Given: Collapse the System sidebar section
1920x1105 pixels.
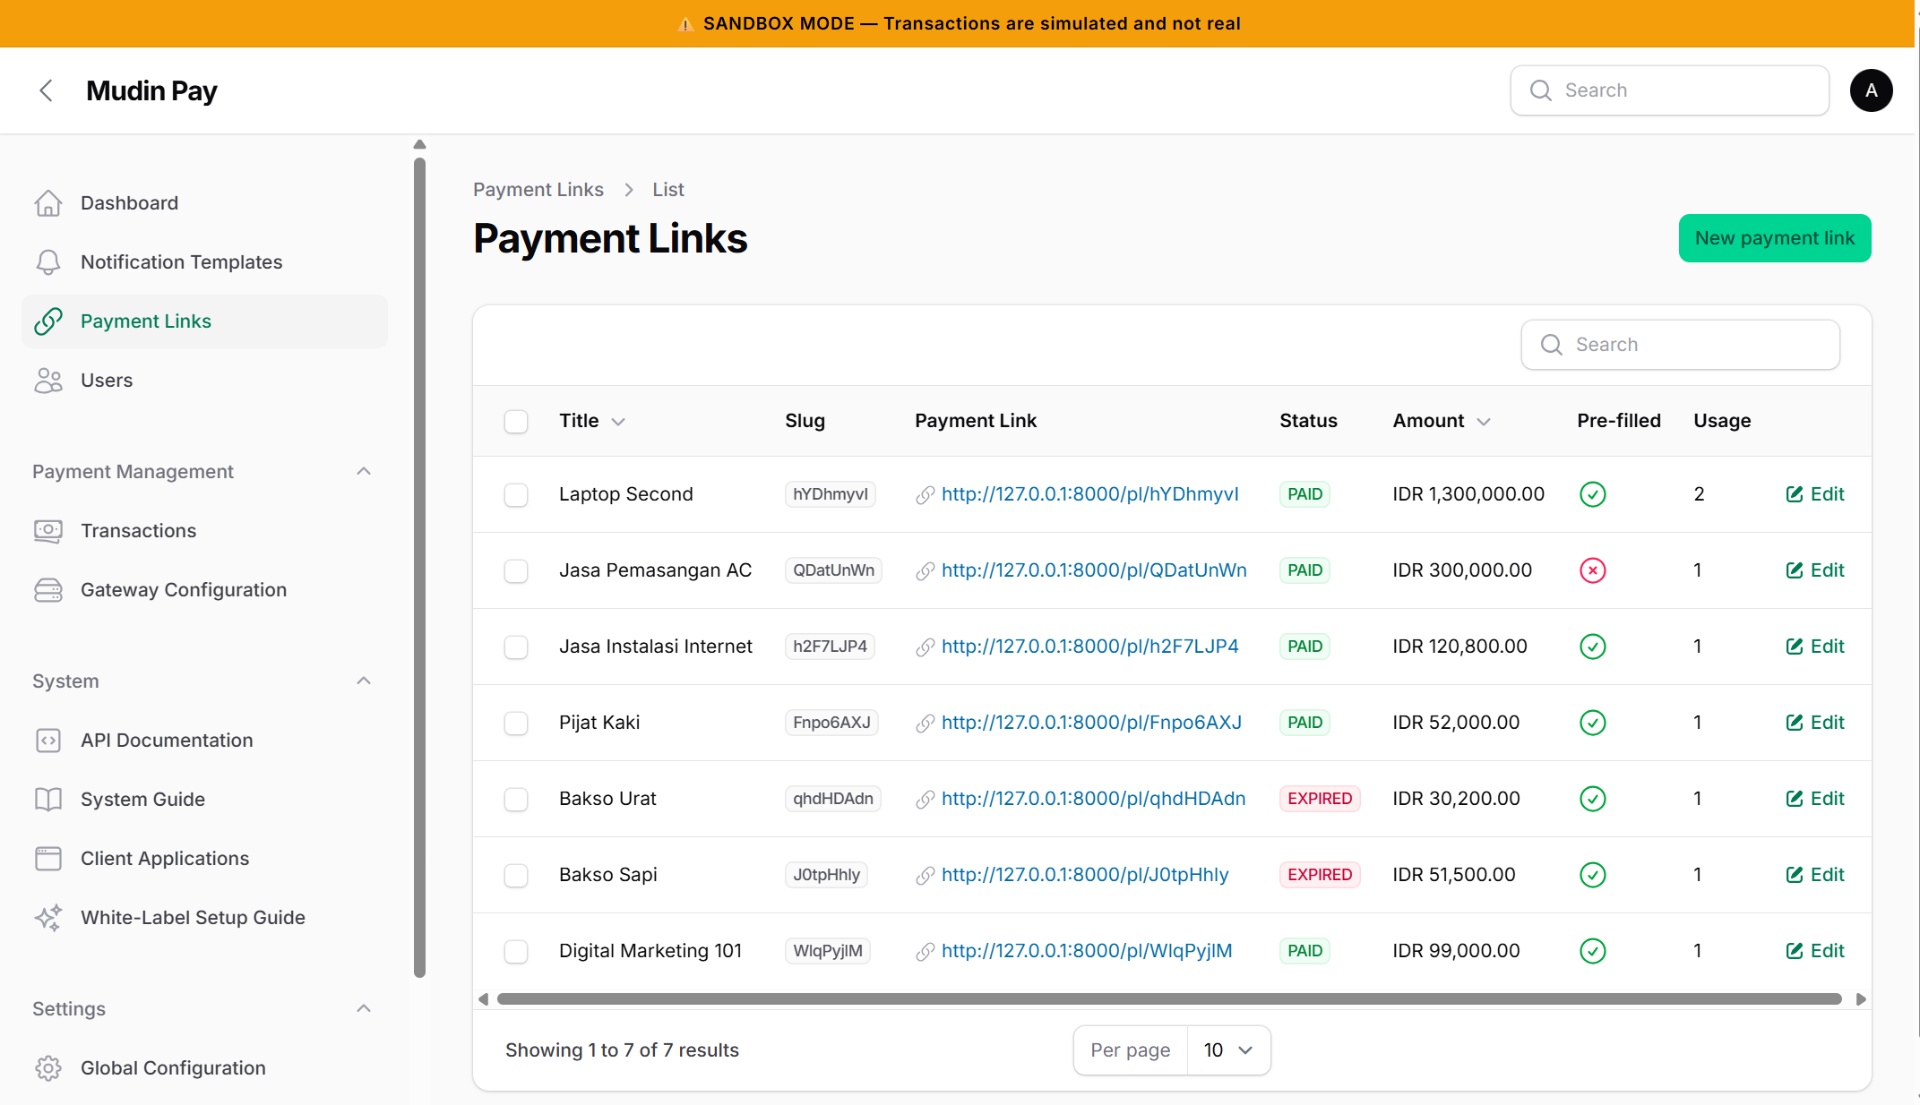Looking at the screenshot, I should 364,681.
